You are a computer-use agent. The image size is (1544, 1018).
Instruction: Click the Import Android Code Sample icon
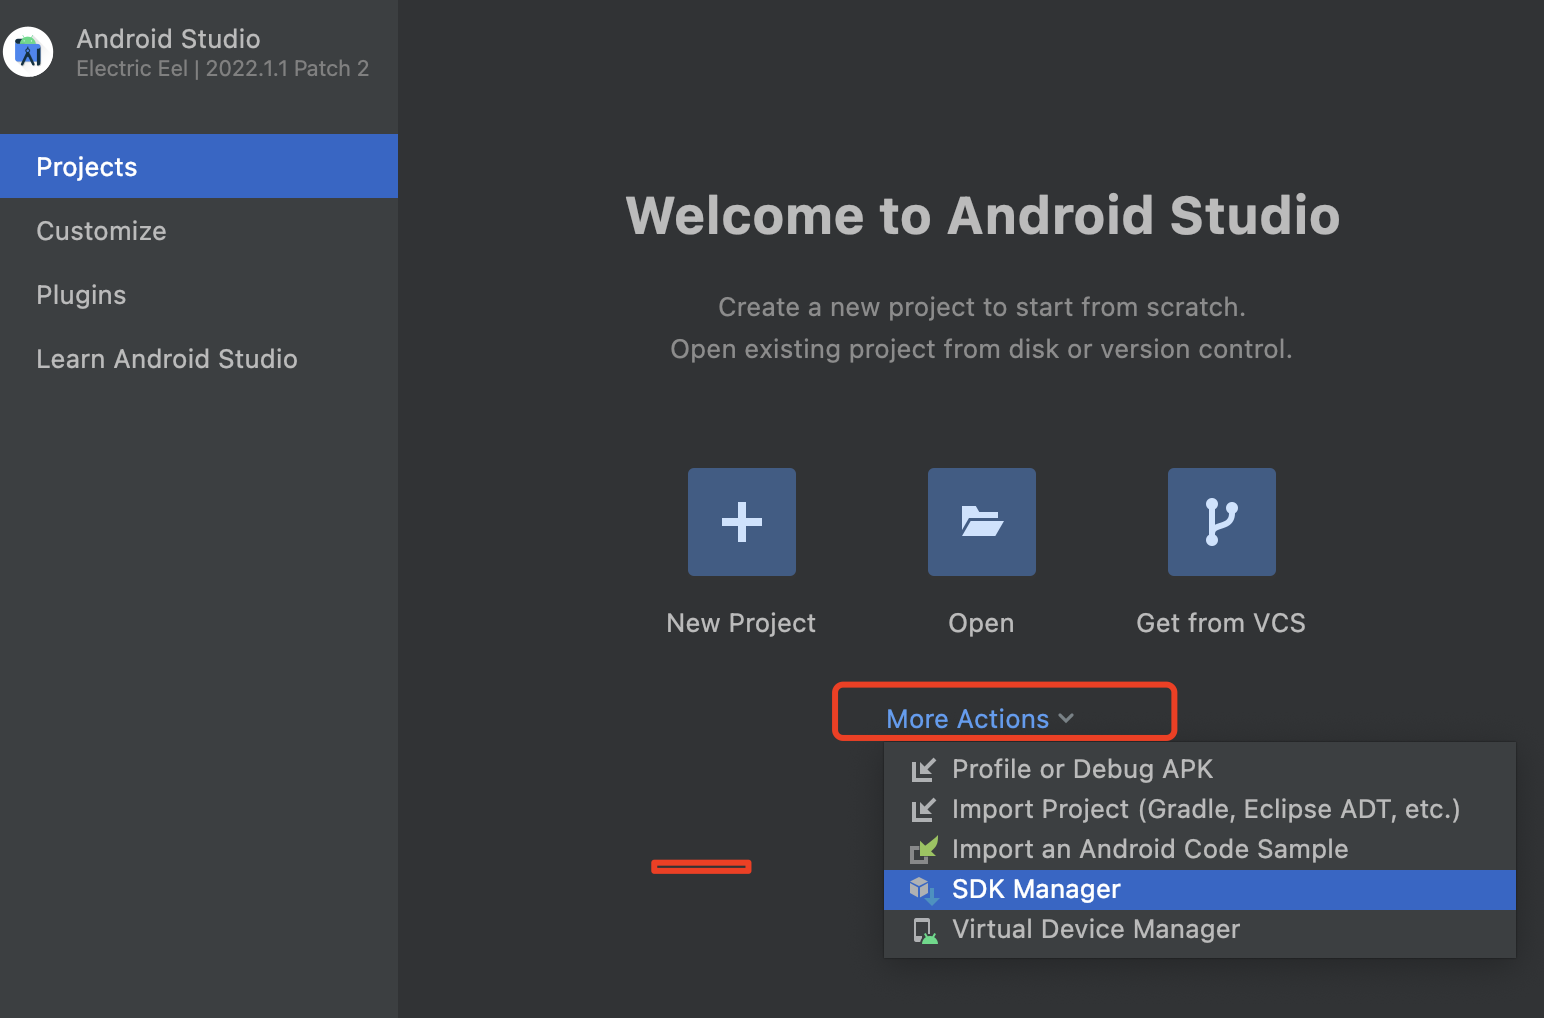pyautogui.click(x=923, y=850)
